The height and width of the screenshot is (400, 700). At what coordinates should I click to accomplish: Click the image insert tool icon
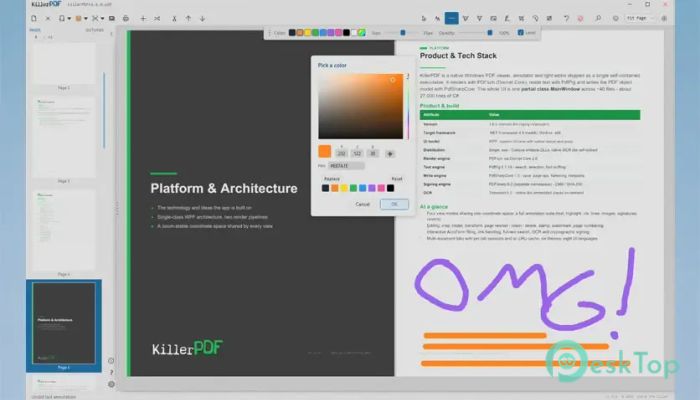click(493, 18)
